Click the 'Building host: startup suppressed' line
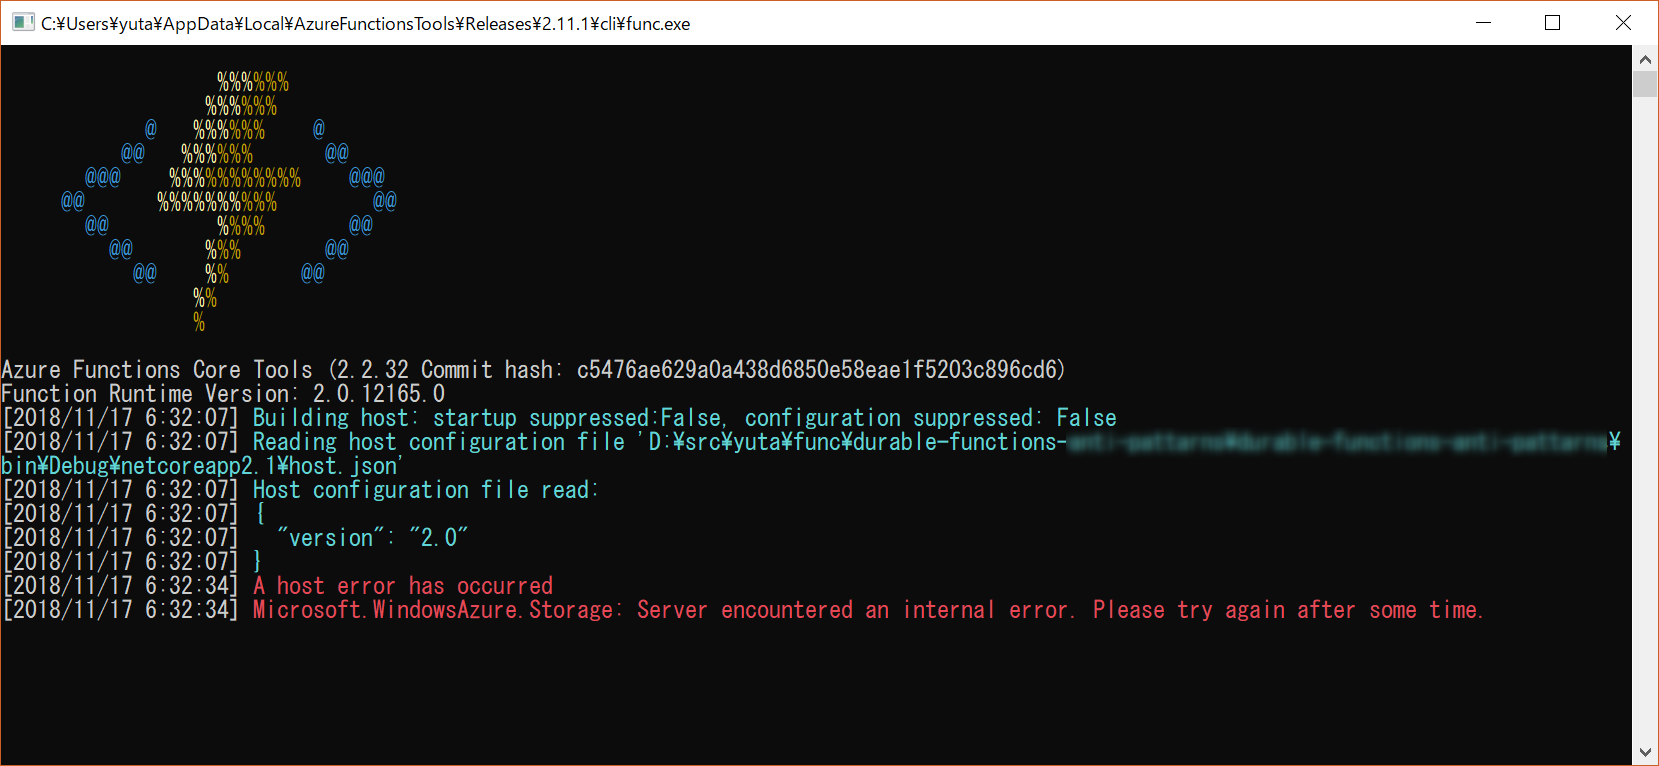1659x766 pixels. point(559,418)
